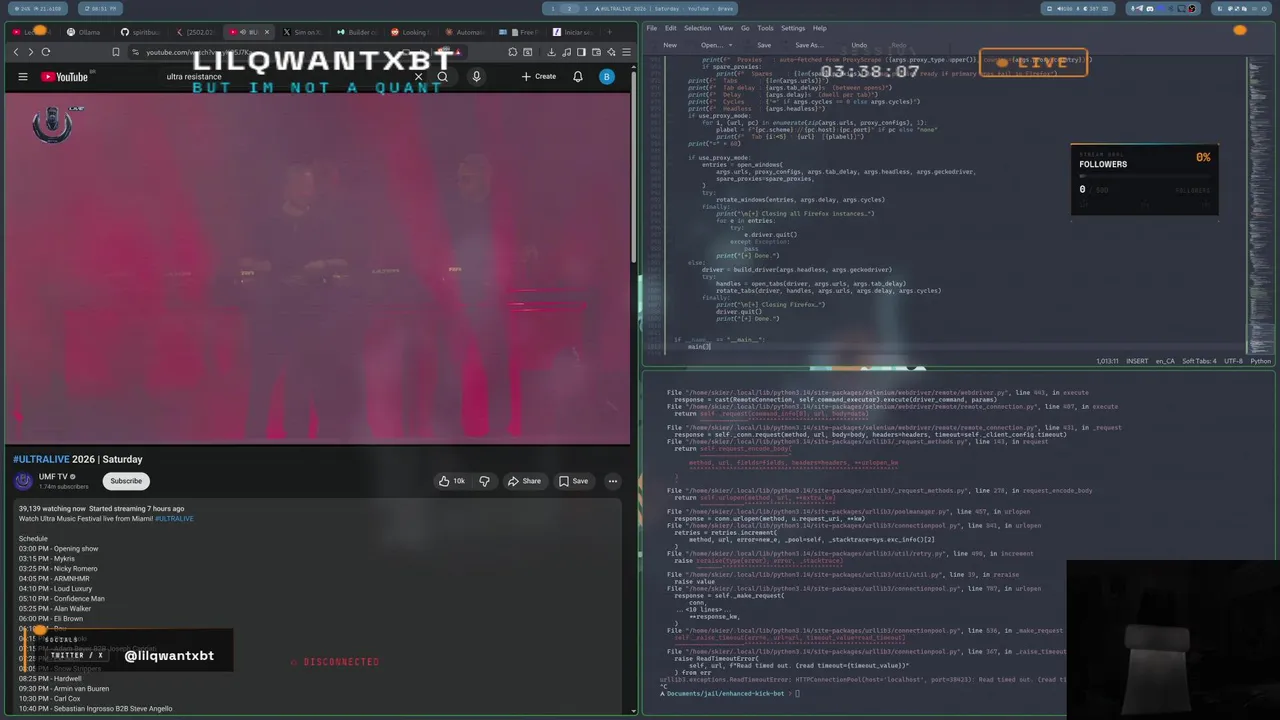The width and height of the screenshot is (1280, 720).
Task: Open the editor Selection menu
Action: click(x=698, y=28)
